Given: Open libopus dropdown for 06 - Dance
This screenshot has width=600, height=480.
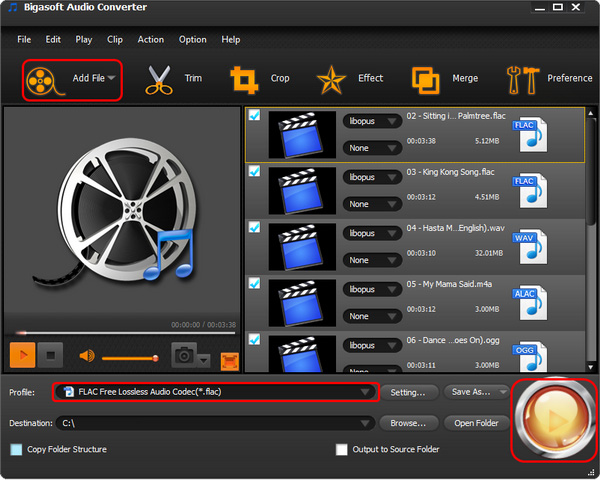Looking at the screenshot, I should click(x=372, y=345).
